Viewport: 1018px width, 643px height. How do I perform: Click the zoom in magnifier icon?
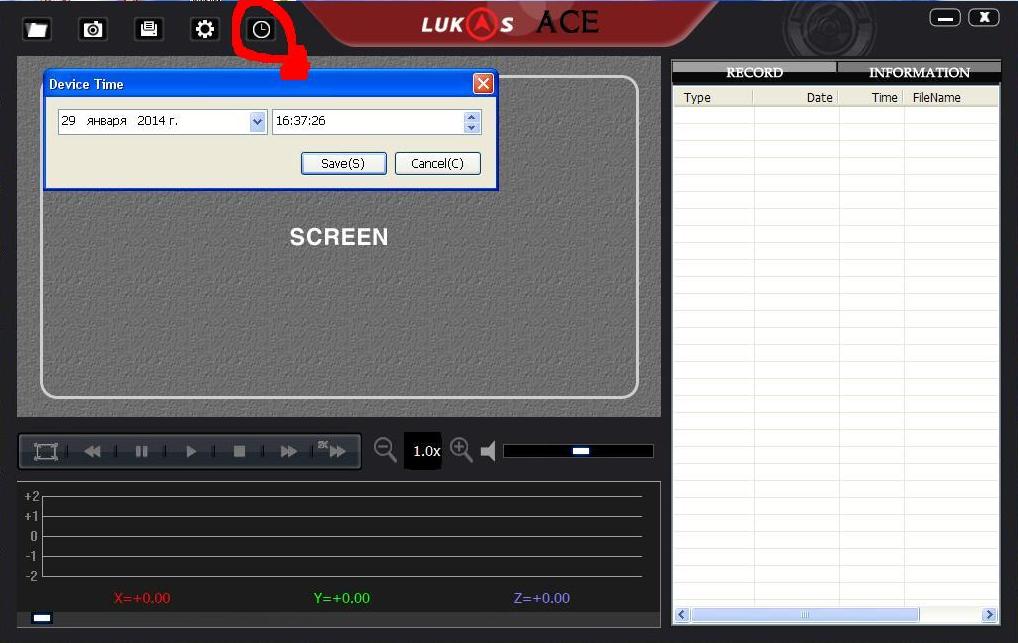click(x=461, y=450)
